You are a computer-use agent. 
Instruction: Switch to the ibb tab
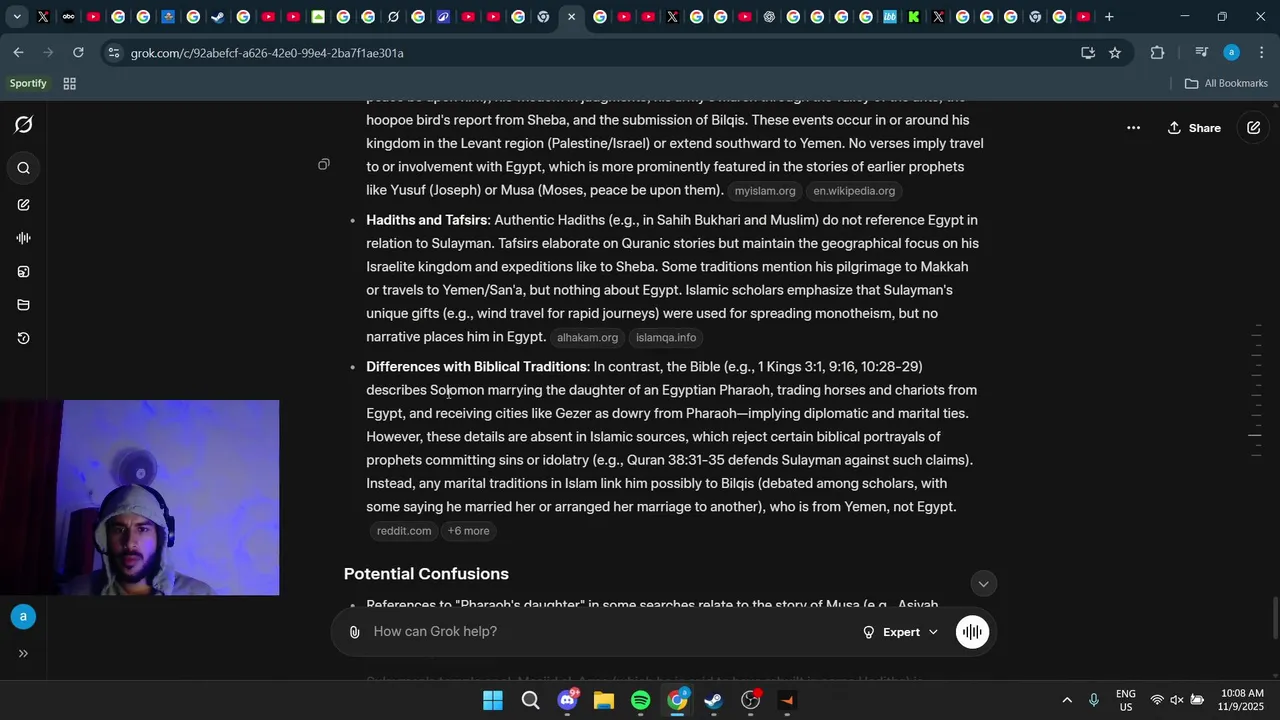coord(889,17)
